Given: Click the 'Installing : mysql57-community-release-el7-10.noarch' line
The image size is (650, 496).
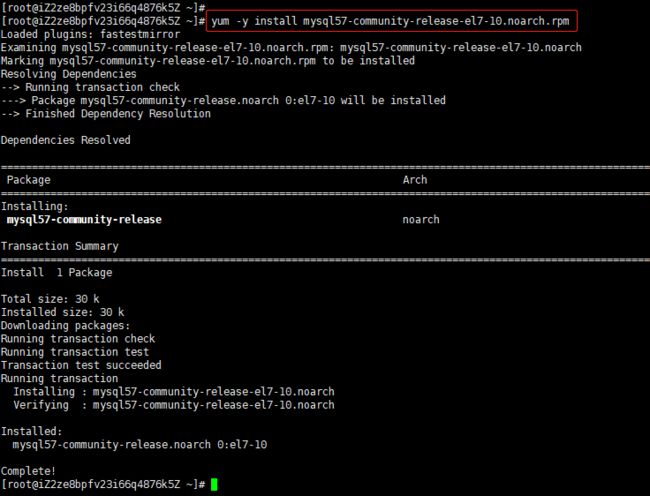Looking at the screenshot, I should (x=174, y=392).
